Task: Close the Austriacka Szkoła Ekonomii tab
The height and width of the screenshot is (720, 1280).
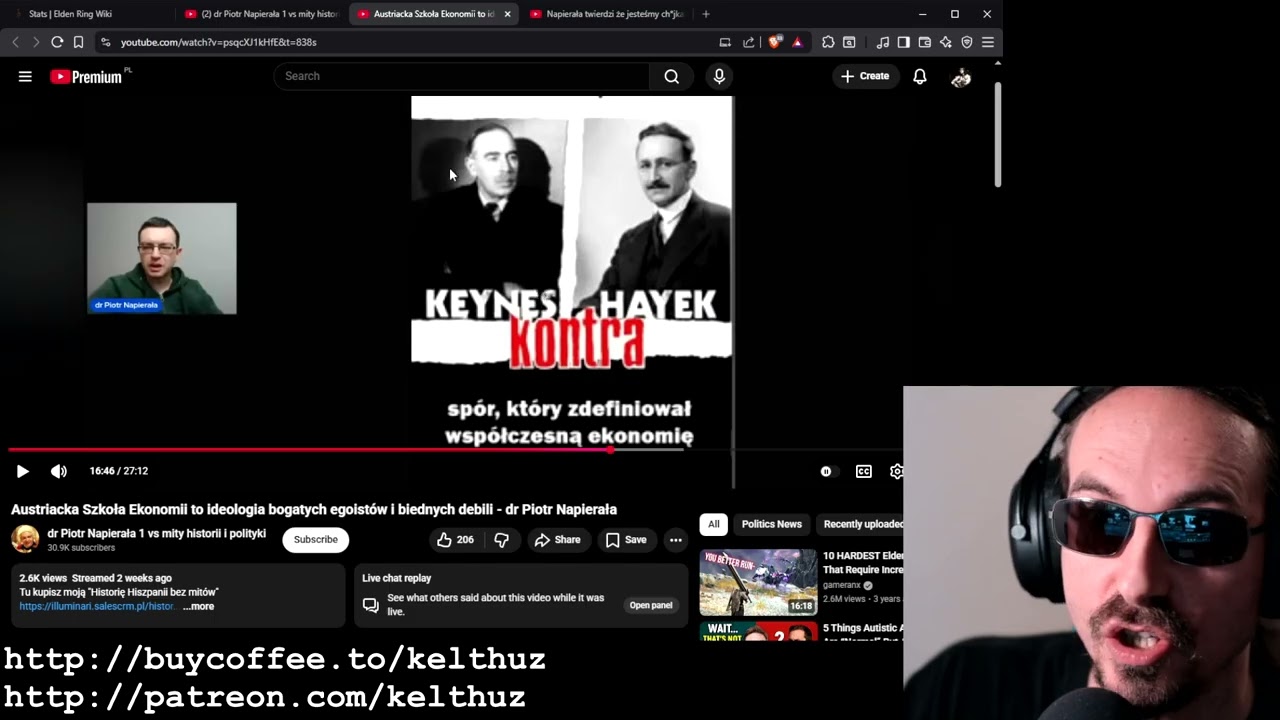Action: pyautogui.click(x=507, y=14)
